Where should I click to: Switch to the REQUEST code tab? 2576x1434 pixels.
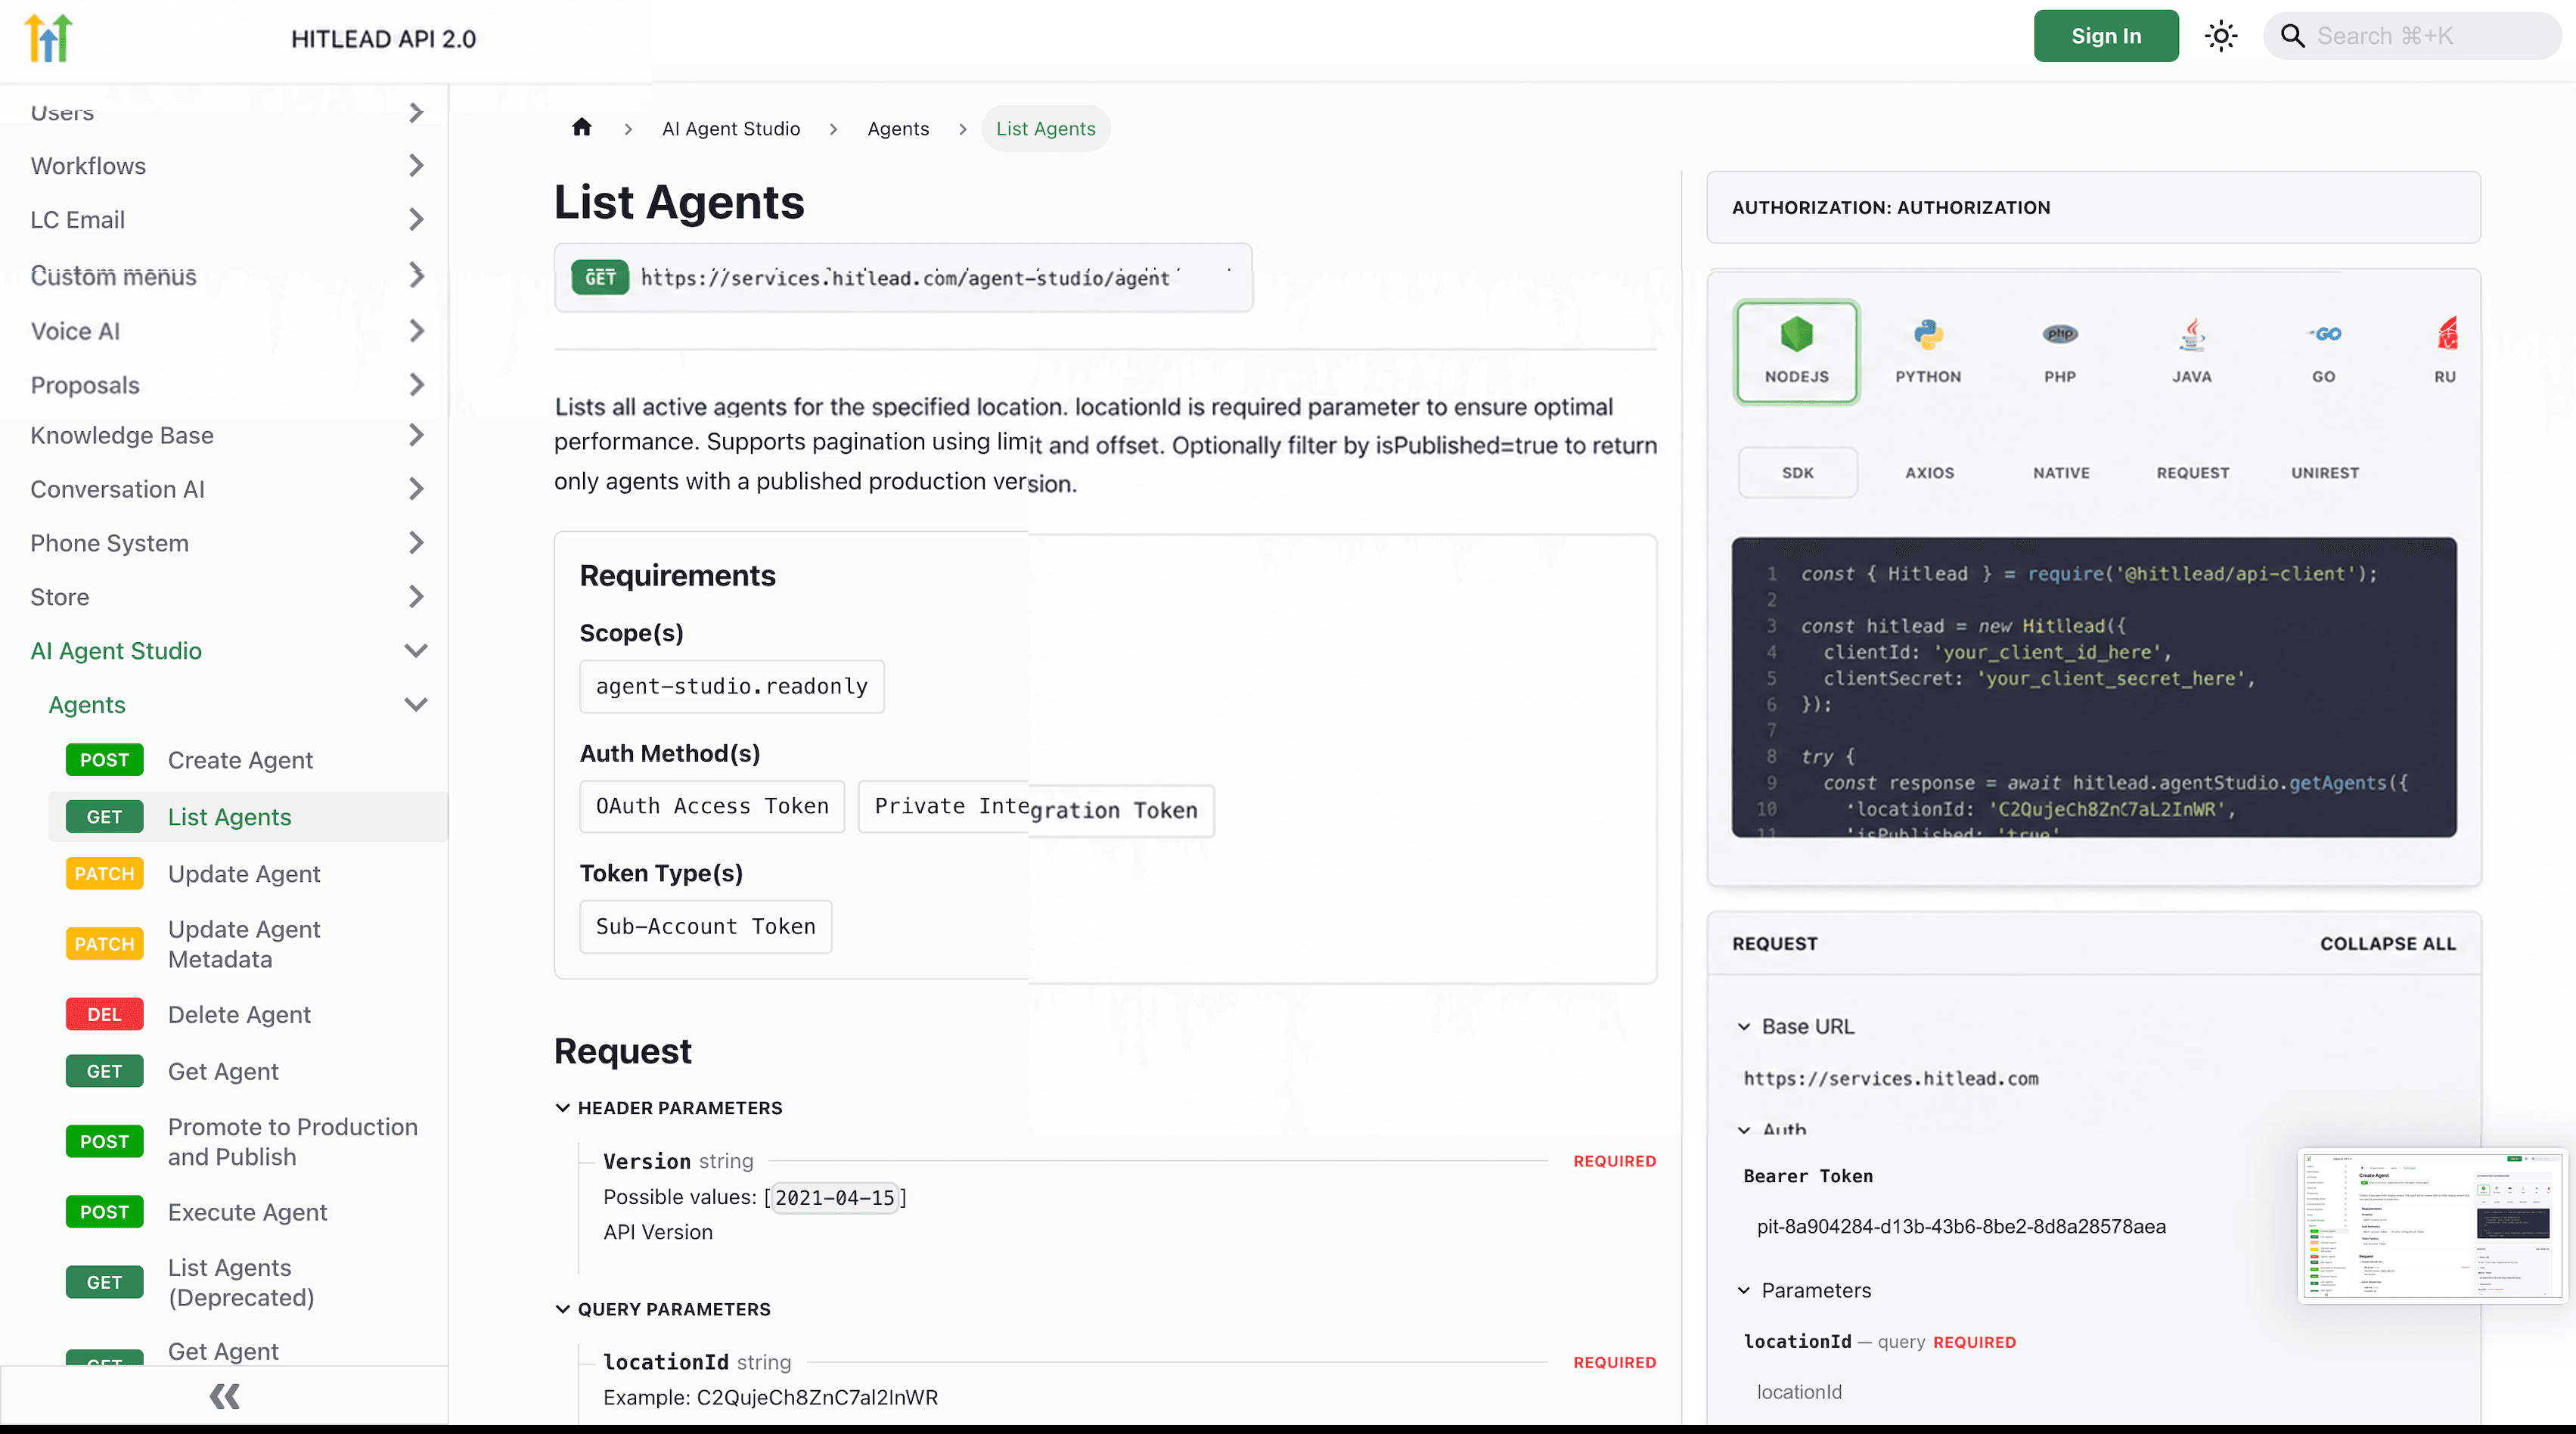[x=2192, y=472]
